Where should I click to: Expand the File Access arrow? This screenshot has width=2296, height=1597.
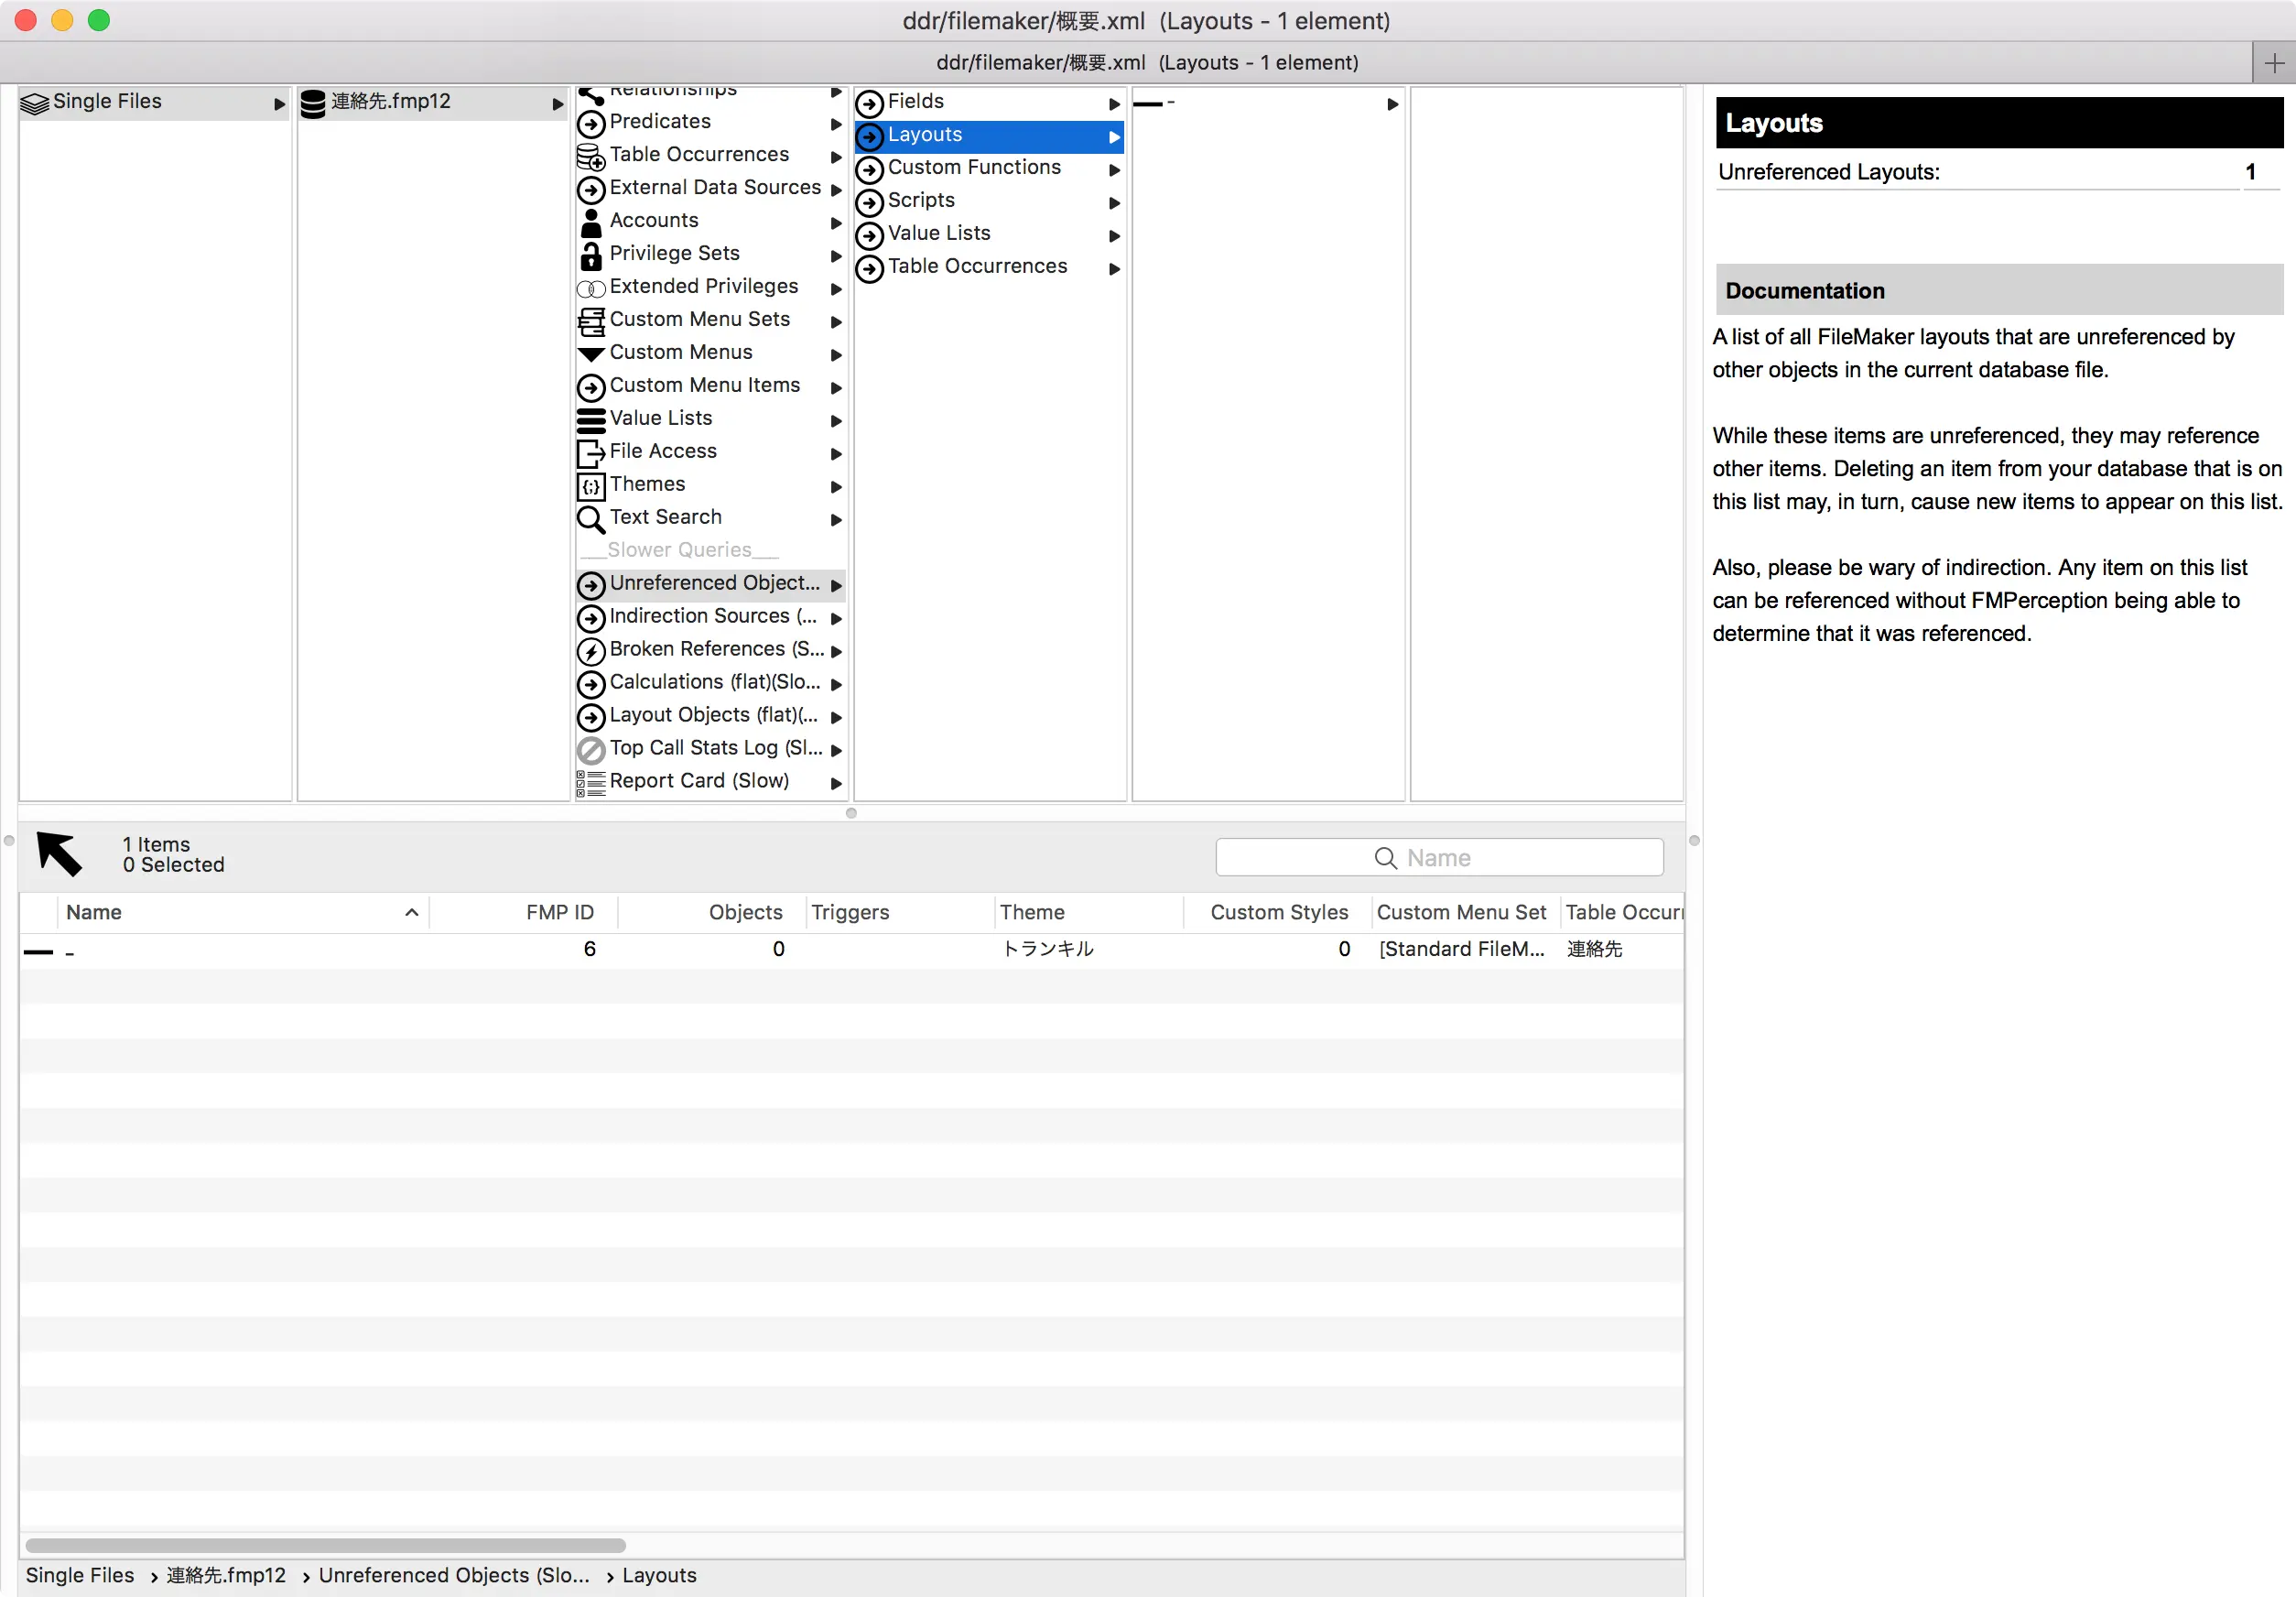tap(836, 453)
